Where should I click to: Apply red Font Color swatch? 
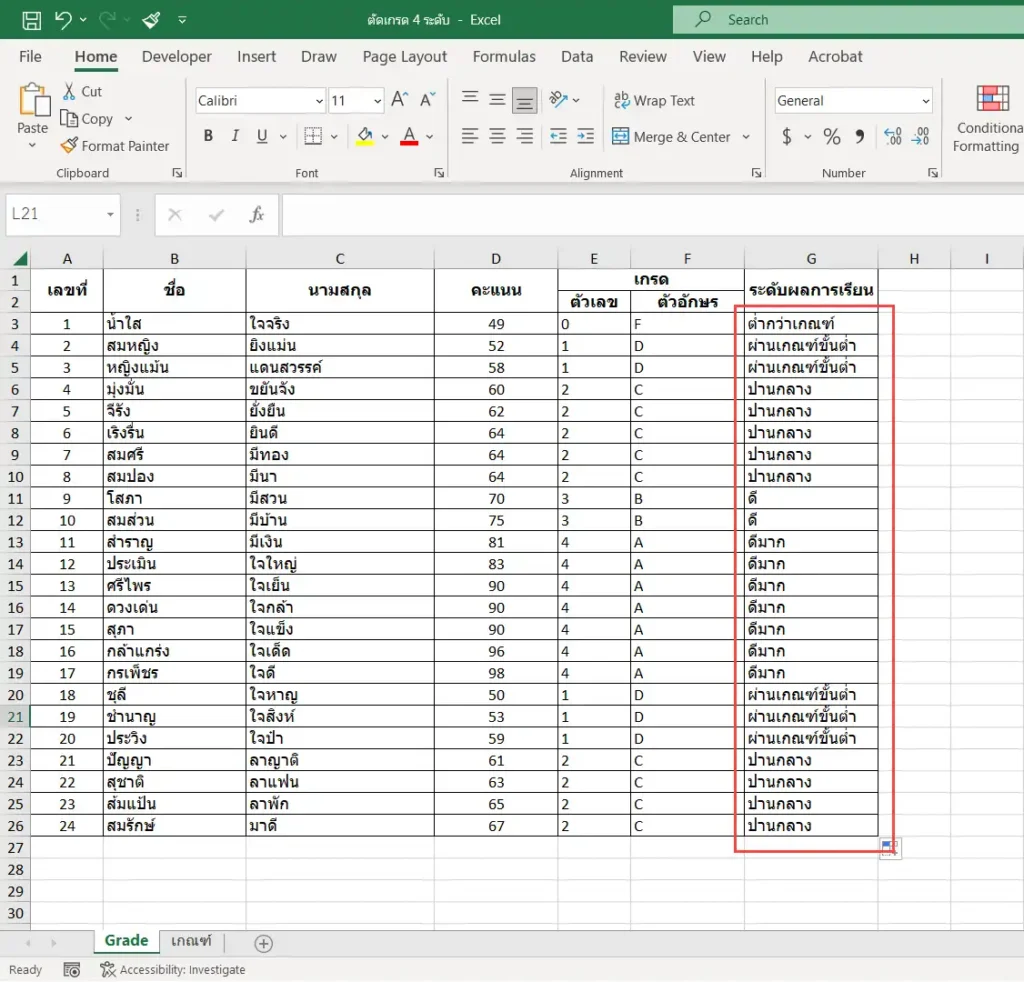tap(409, 136)
